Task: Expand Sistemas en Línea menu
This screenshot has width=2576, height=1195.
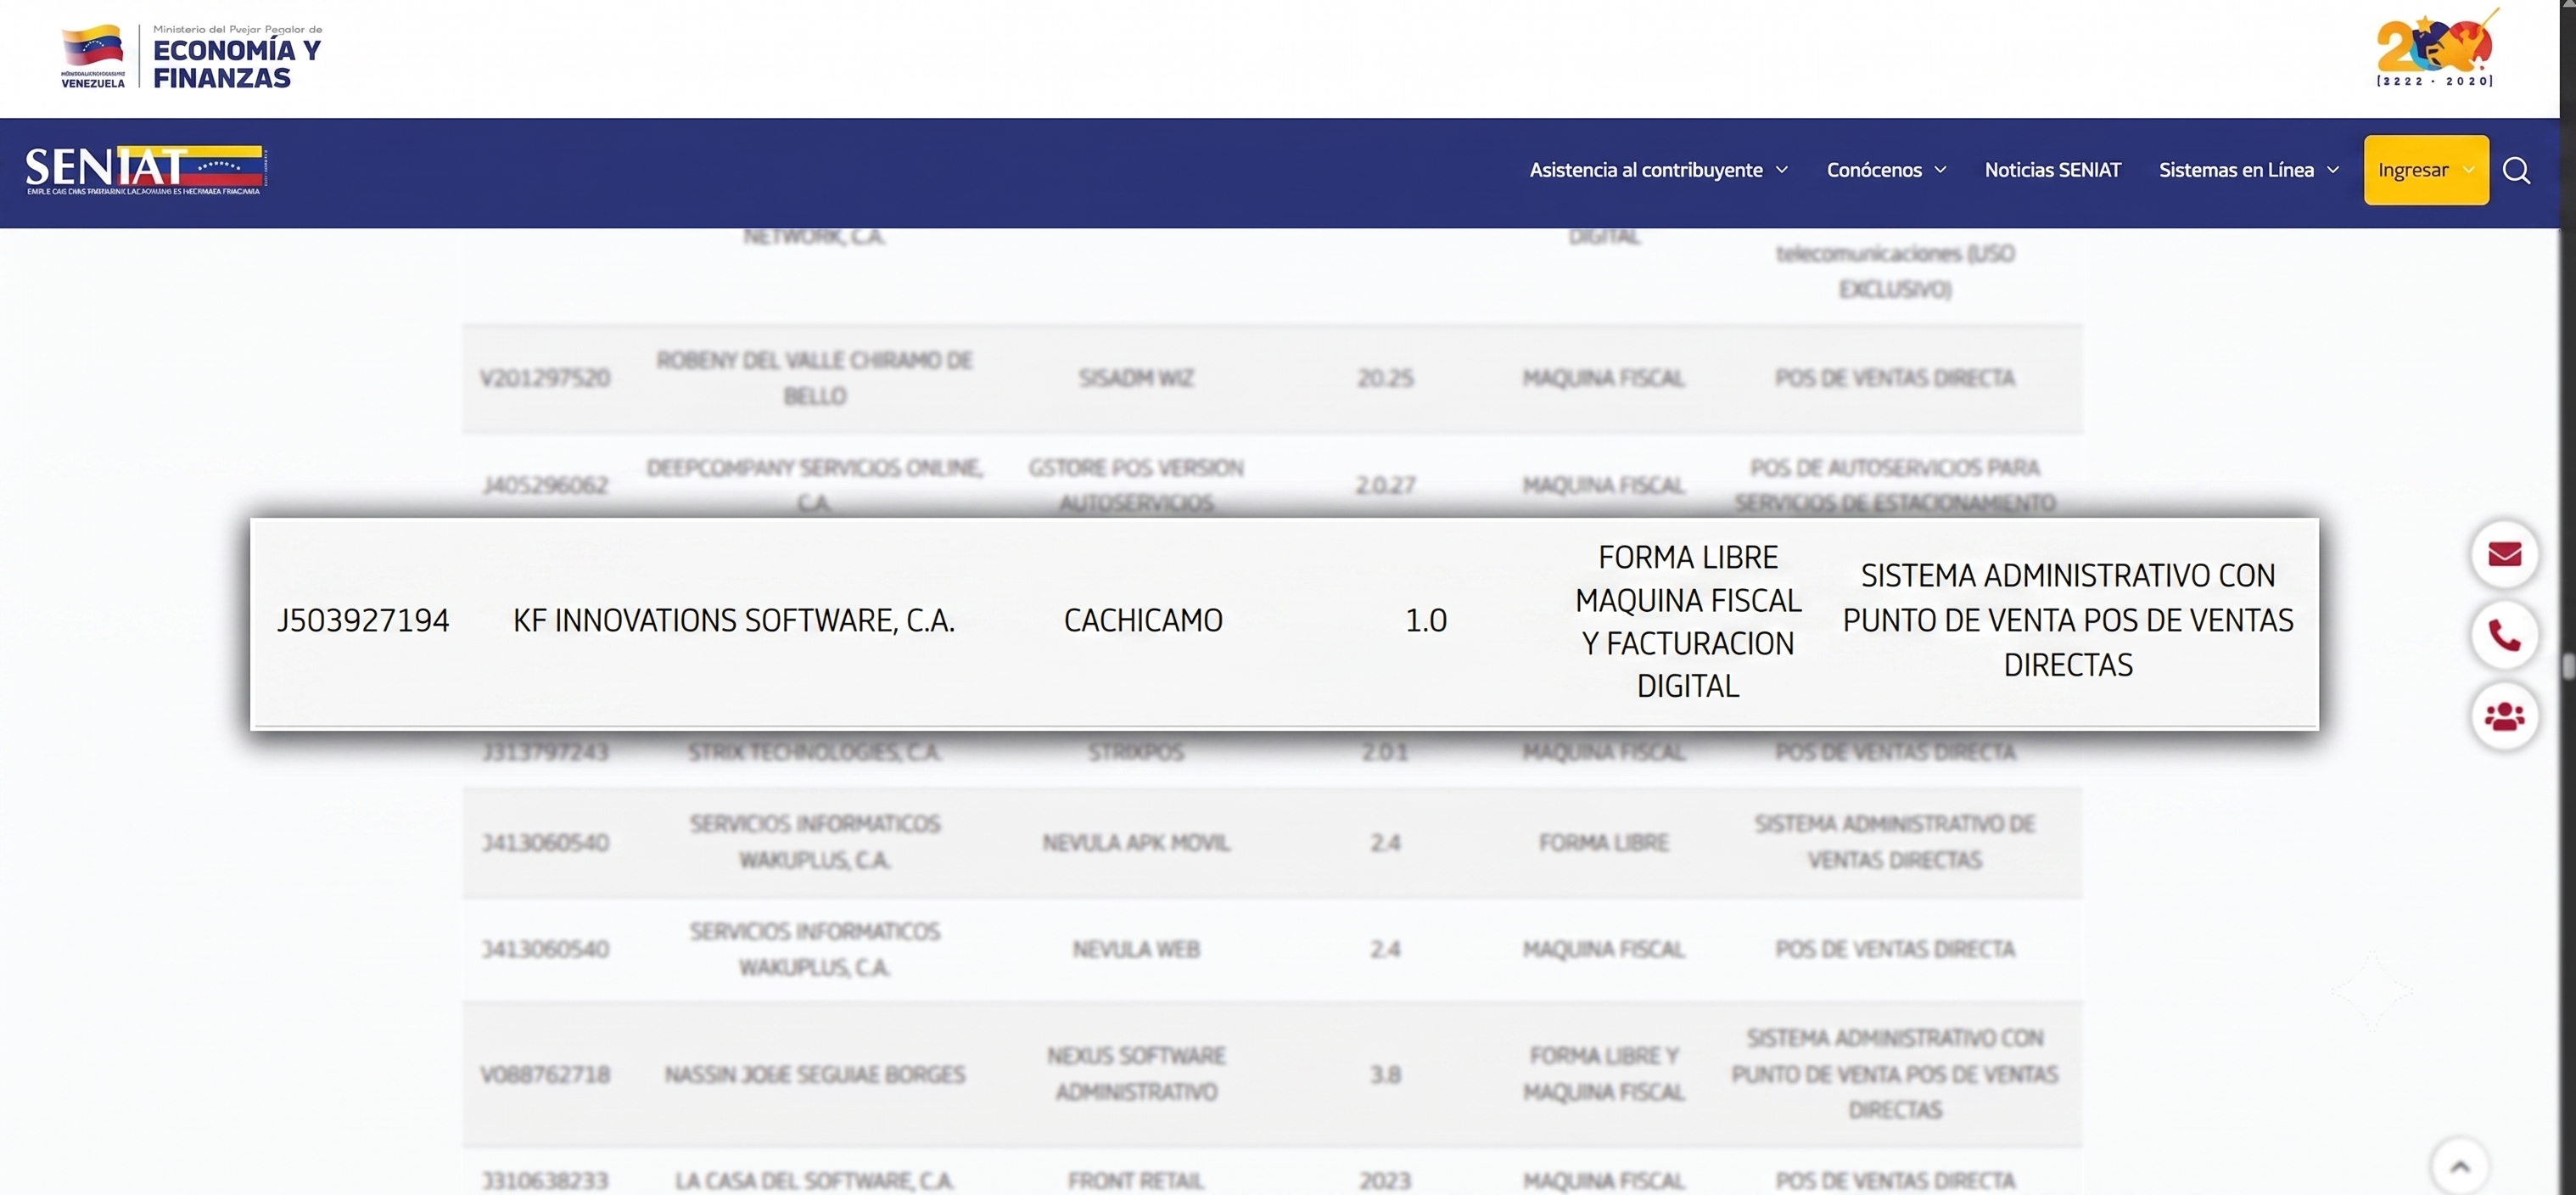Action: point(2248,170)
